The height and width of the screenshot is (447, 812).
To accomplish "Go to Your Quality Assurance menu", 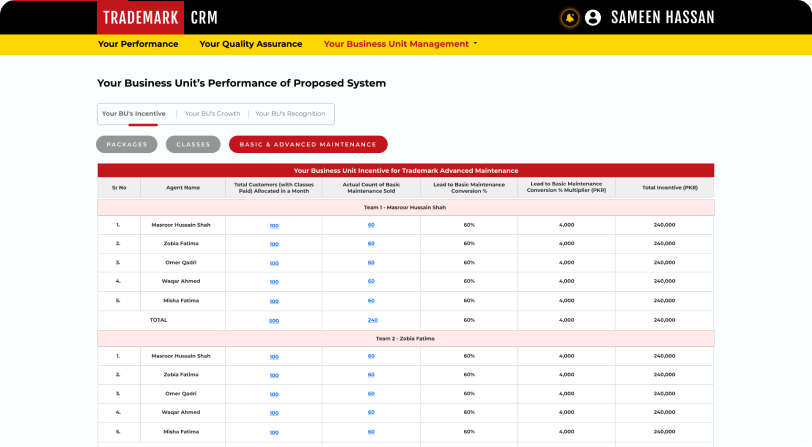I will click(250, 44).
